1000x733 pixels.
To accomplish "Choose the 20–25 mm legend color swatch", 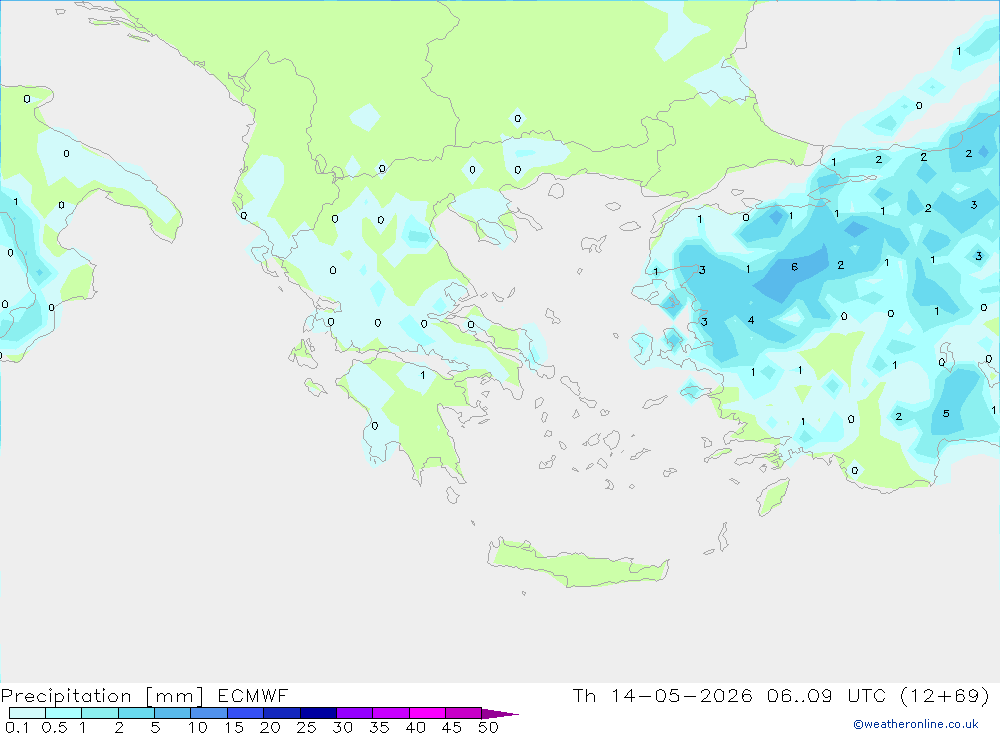I will click(281, 713).
